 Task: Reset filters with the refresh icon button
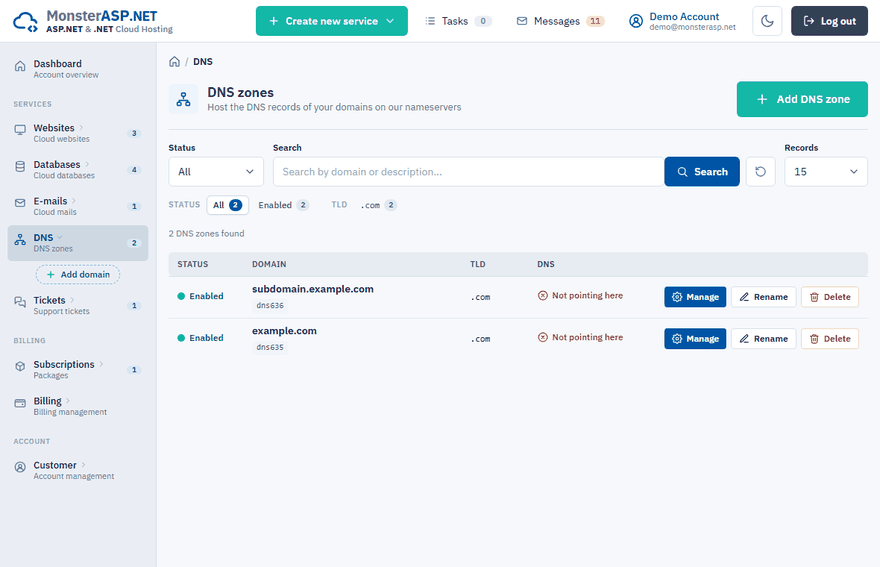click(x=760, y=172)
